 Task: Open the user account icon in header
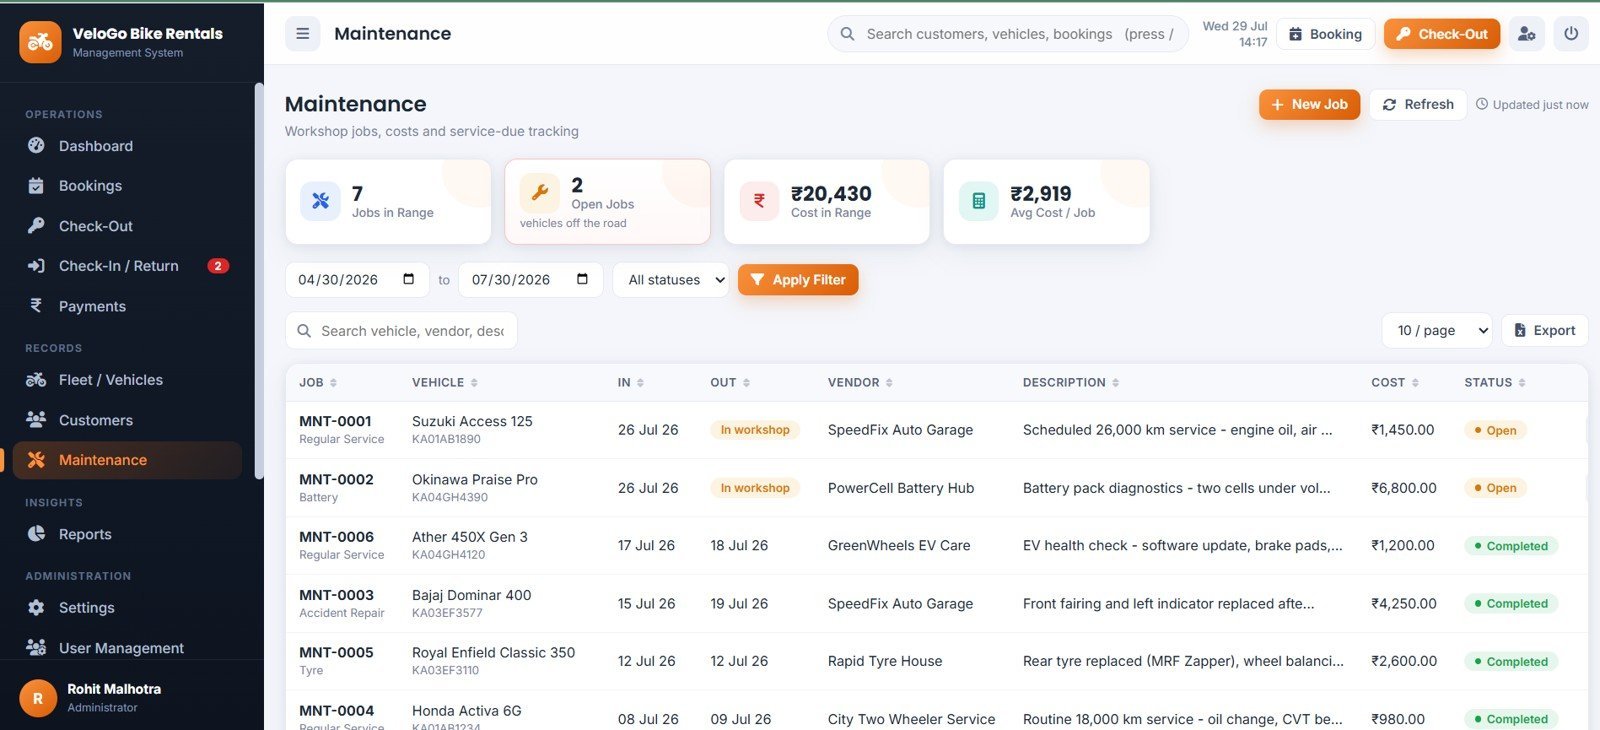1526,34
